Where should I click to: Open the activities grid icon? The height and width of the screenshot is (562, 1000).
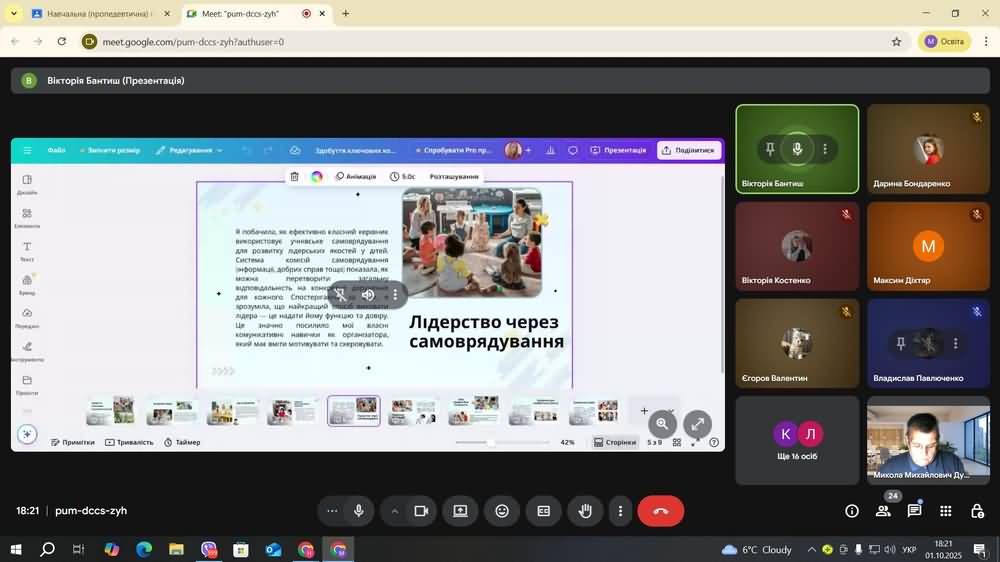[945, 511]
